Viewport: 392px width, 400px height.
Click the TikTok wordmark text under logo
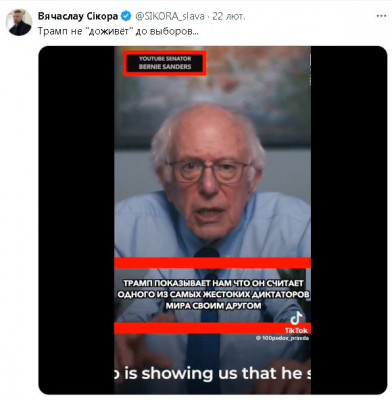(x=296, y=330)
